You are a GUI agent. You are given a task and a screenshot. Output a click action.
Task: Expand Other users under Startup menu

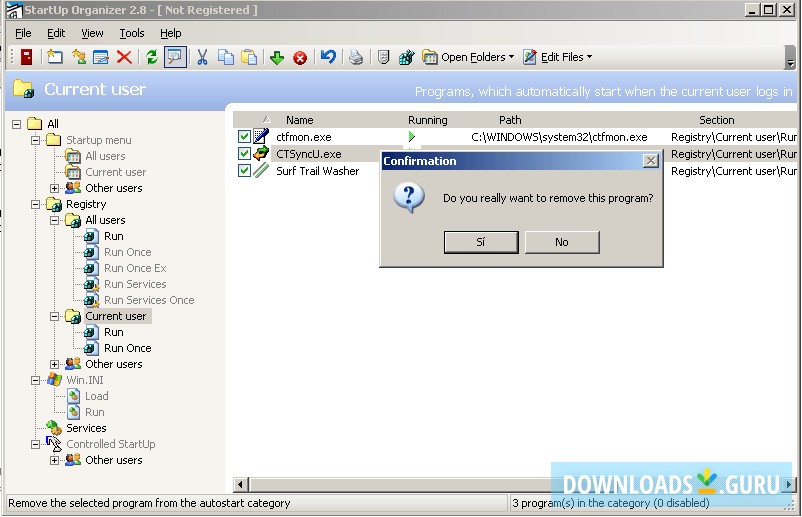click(54, 188)
